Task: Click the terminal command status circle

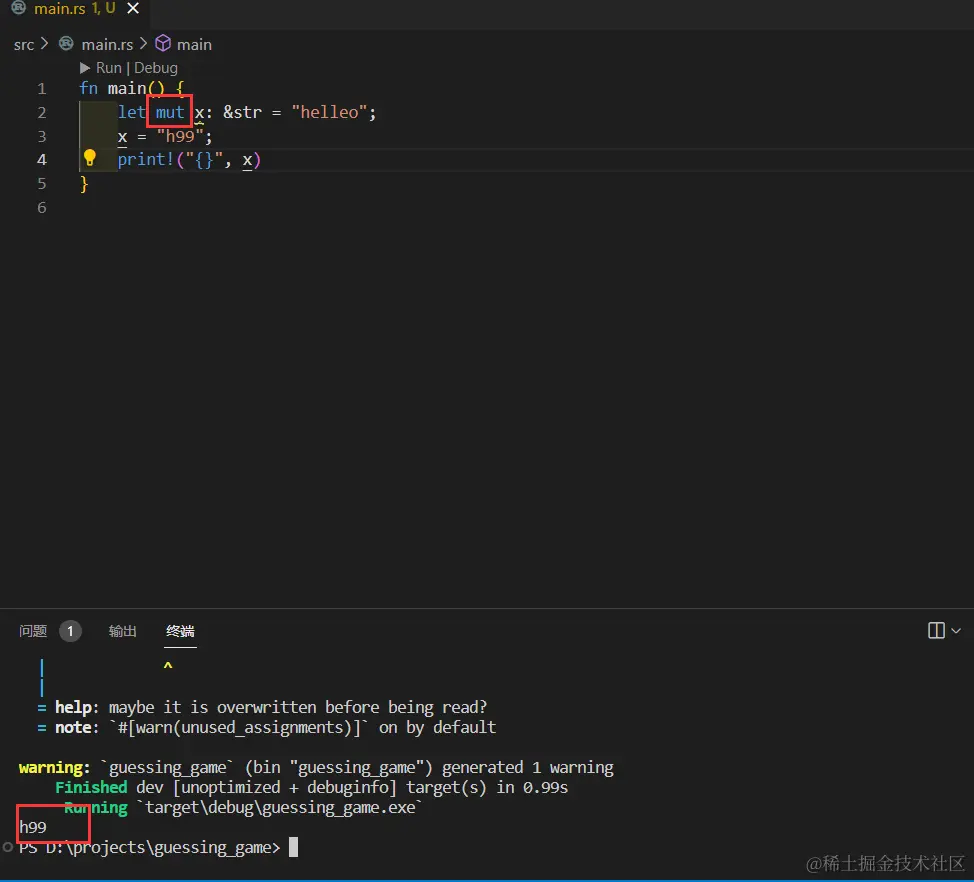Action: pos(7,847)
